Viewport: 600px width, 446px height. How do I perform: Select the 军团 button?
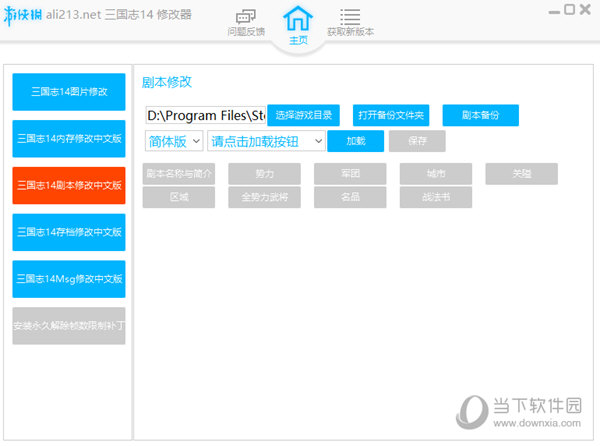(350, 174)
